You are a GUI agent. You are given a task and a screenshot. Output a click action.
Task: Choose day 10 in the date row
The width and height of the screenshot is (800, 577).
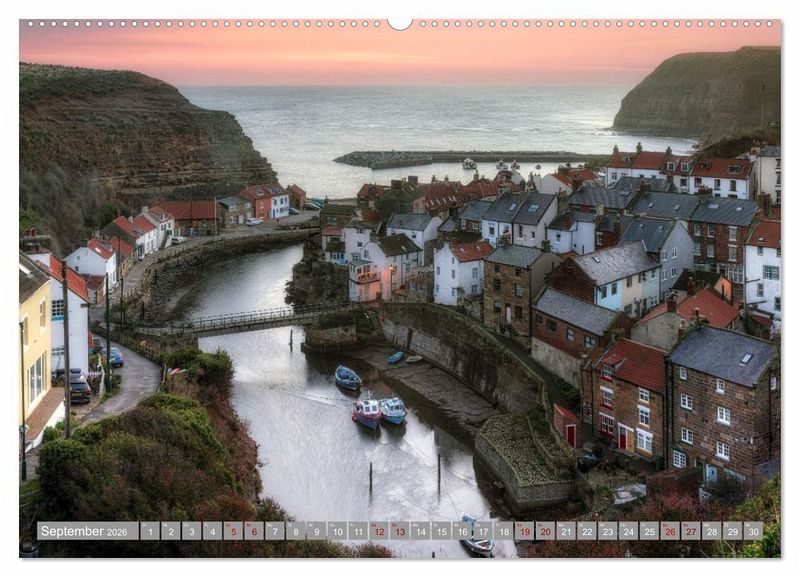[337, 531]
